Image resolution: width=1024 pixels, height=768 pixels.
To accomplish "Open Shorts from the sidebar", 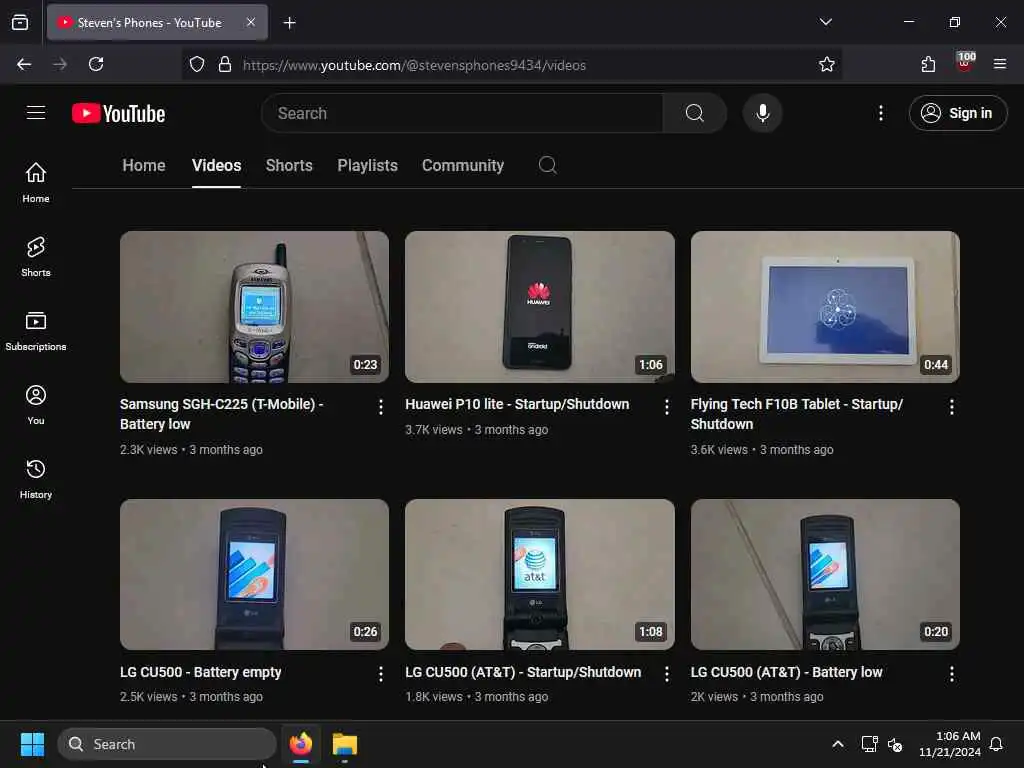I will tap(36, 257).
